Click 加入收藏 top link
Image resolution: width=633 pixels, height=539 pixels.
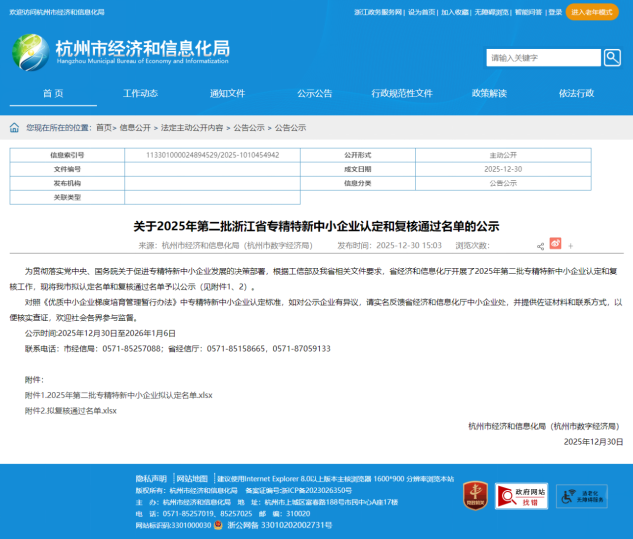(455, 12)
